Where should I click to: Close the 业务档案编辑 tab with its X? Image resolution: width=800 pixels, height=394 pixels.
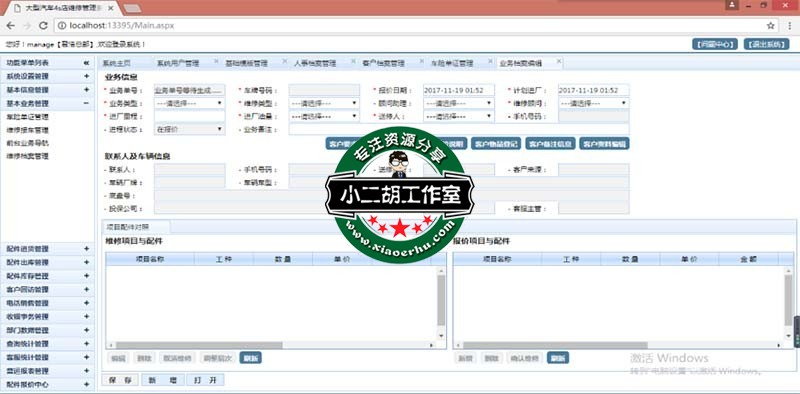click(x=559, y=61)
